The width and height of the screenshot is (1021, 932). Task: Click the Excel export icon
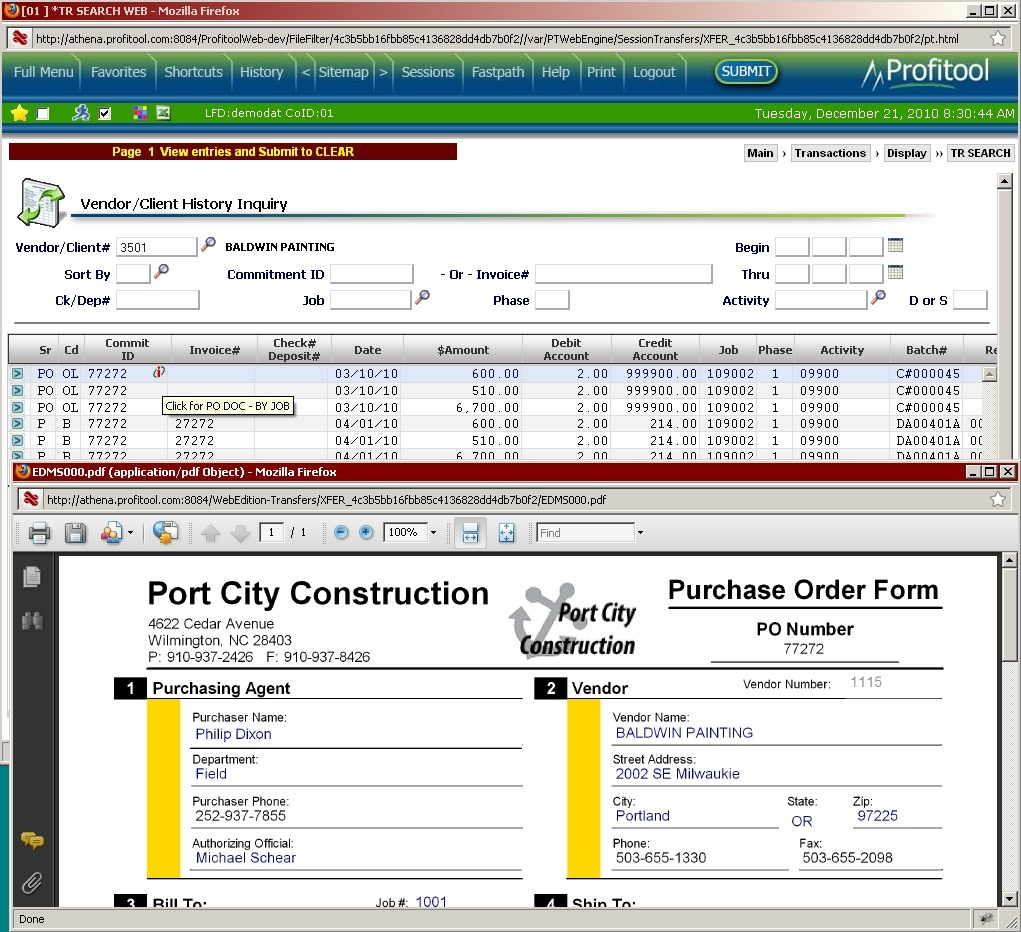163,113
